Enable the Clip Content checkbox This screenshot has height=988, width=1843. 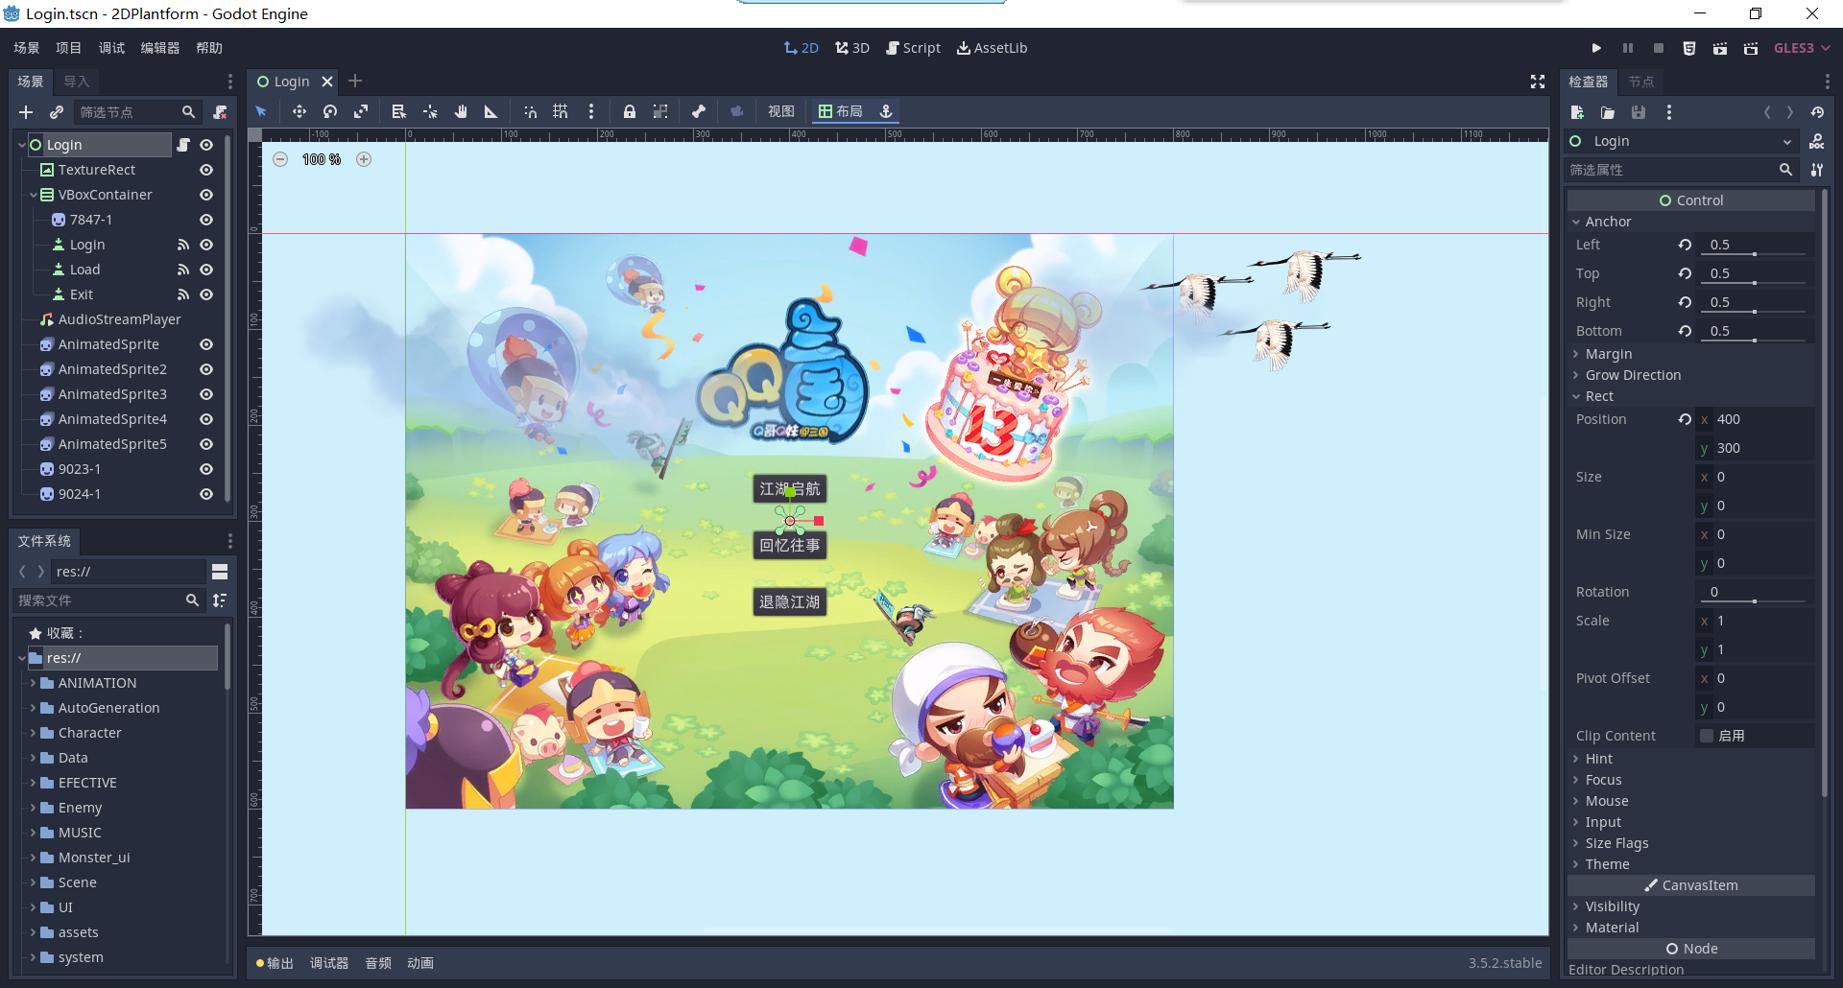tap(1706, 736)
